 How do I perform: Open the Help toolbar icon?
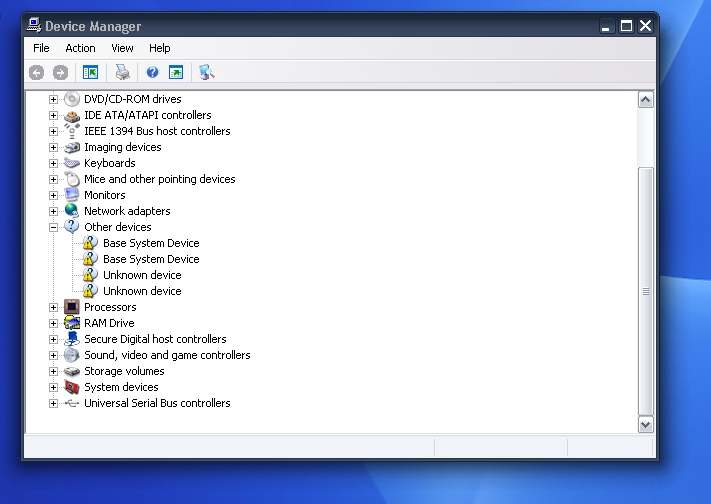click(152, 72)
